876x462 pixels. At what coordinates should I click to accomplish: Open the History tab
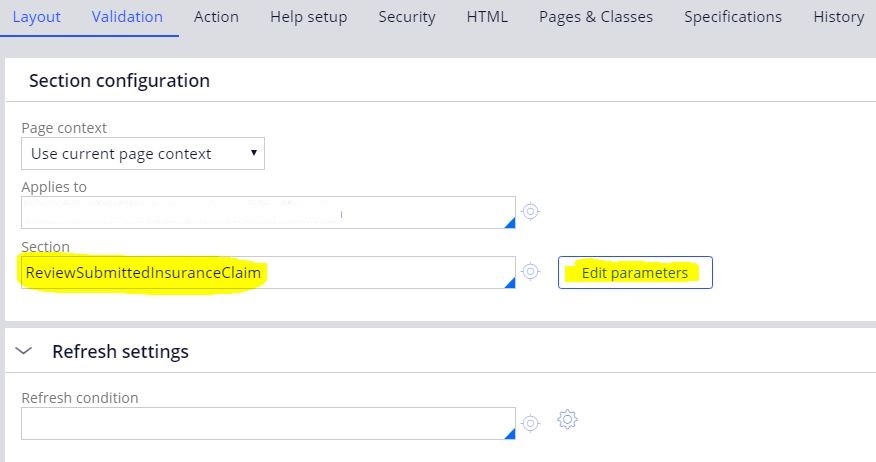(839, 17)
